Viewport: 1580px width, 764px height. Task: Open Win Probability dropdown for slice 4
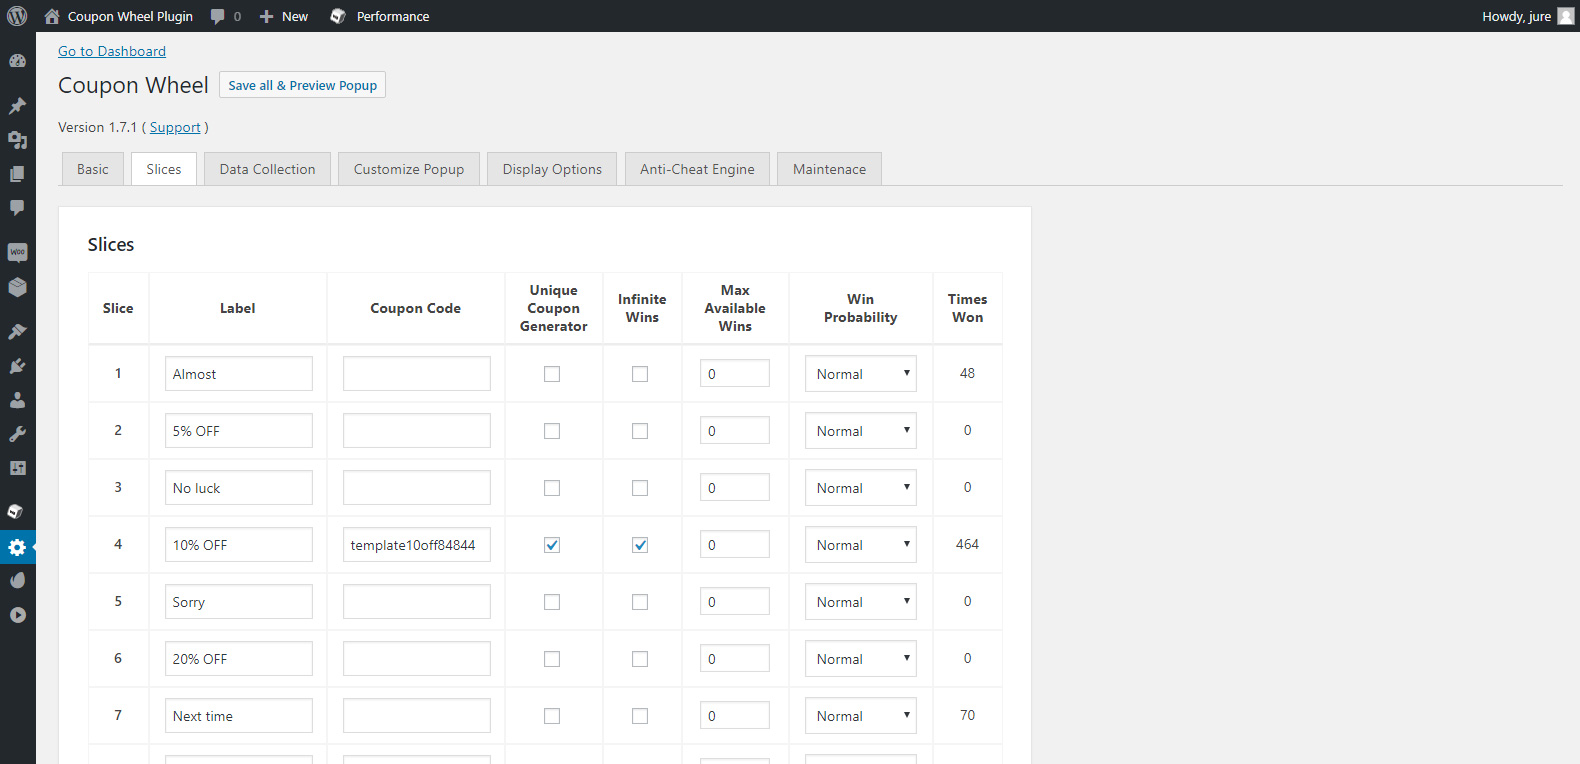coord(860,545)
